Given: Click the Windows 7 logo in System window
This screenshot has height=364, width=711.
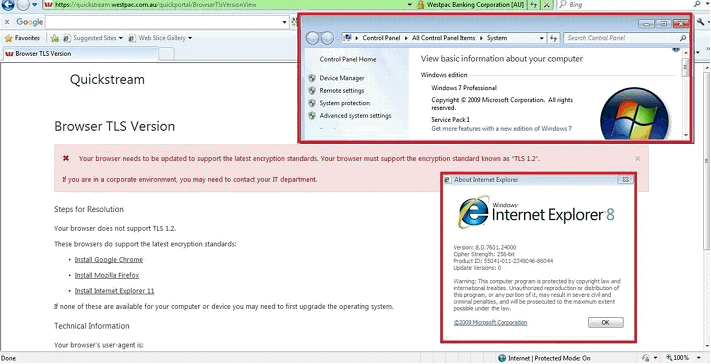Looking at the screenshot, I should click(x=634, y=114).
